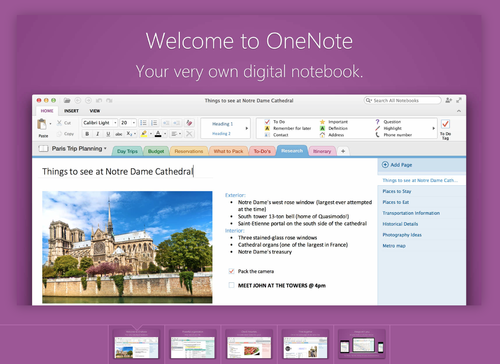Apply a bulleted list
The image size is (500, 364).
pyautogui.click(x=143, y=123)
